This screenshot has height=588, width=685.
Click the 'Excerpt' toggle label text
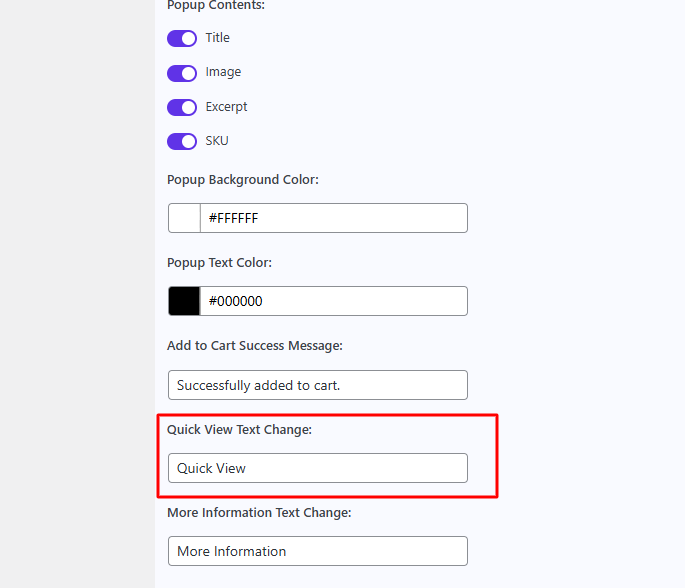(226, 107)
